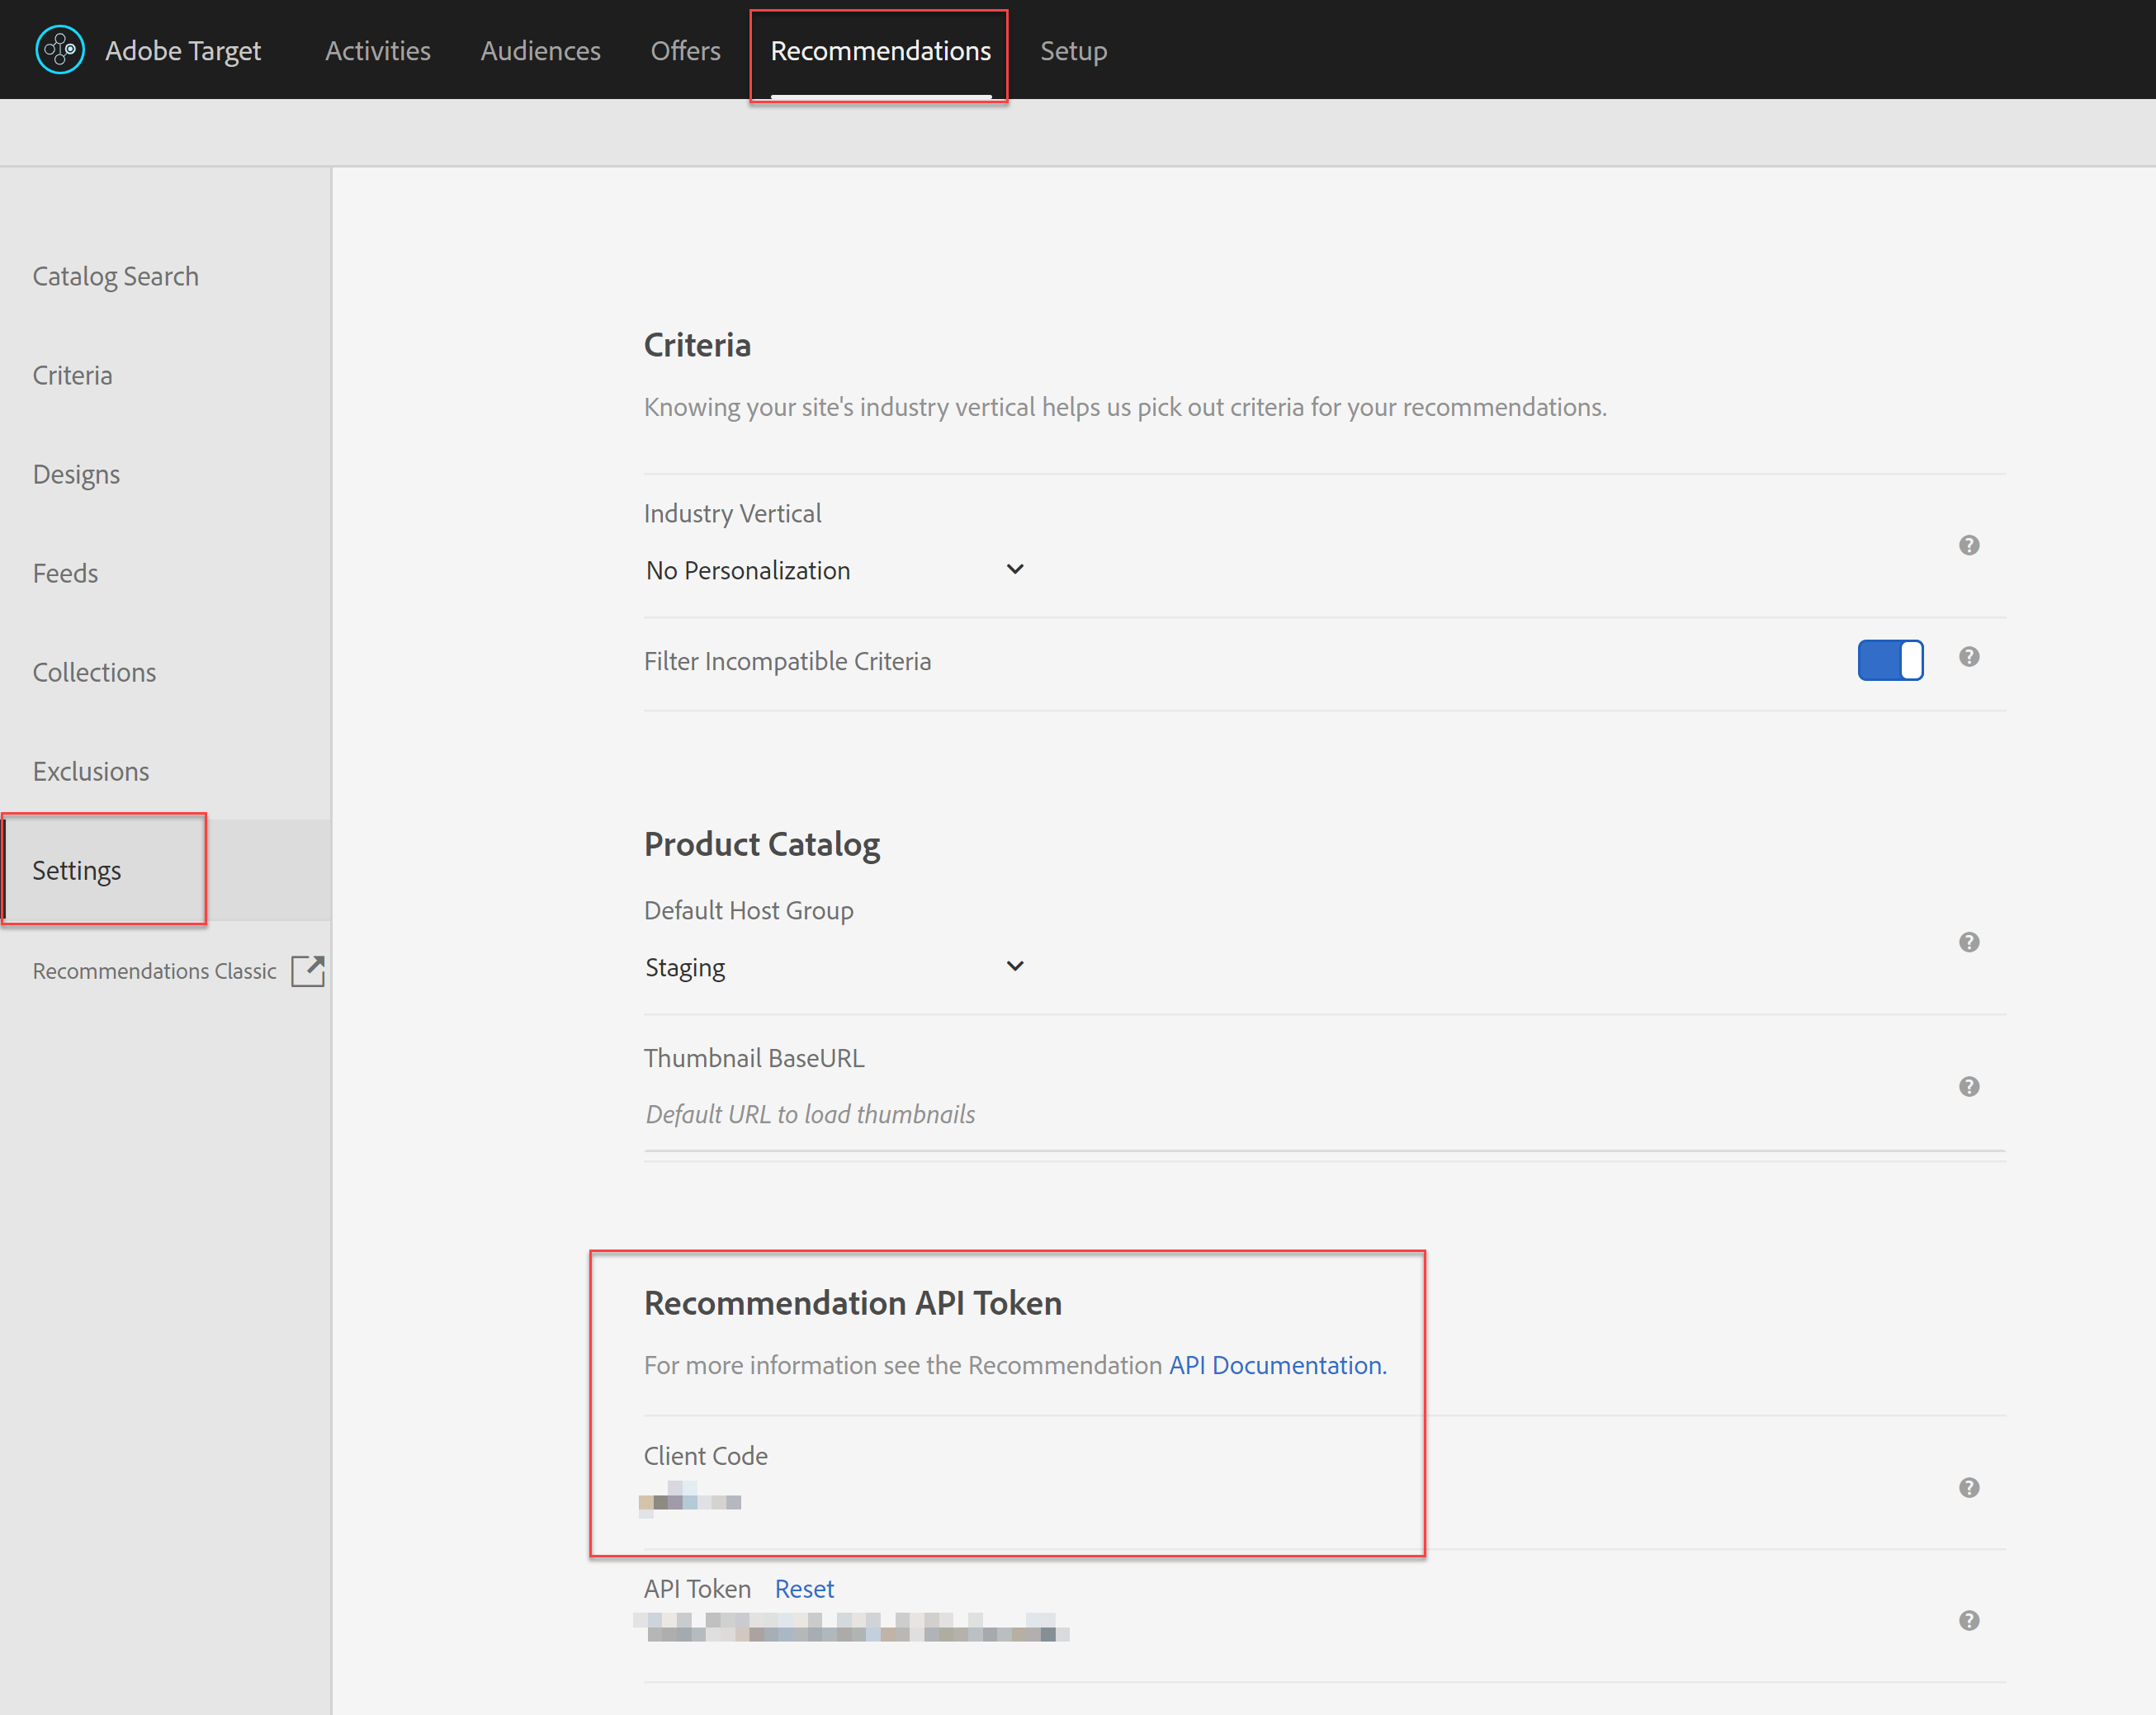Show help for Client Code

tap(1968, 1487)
